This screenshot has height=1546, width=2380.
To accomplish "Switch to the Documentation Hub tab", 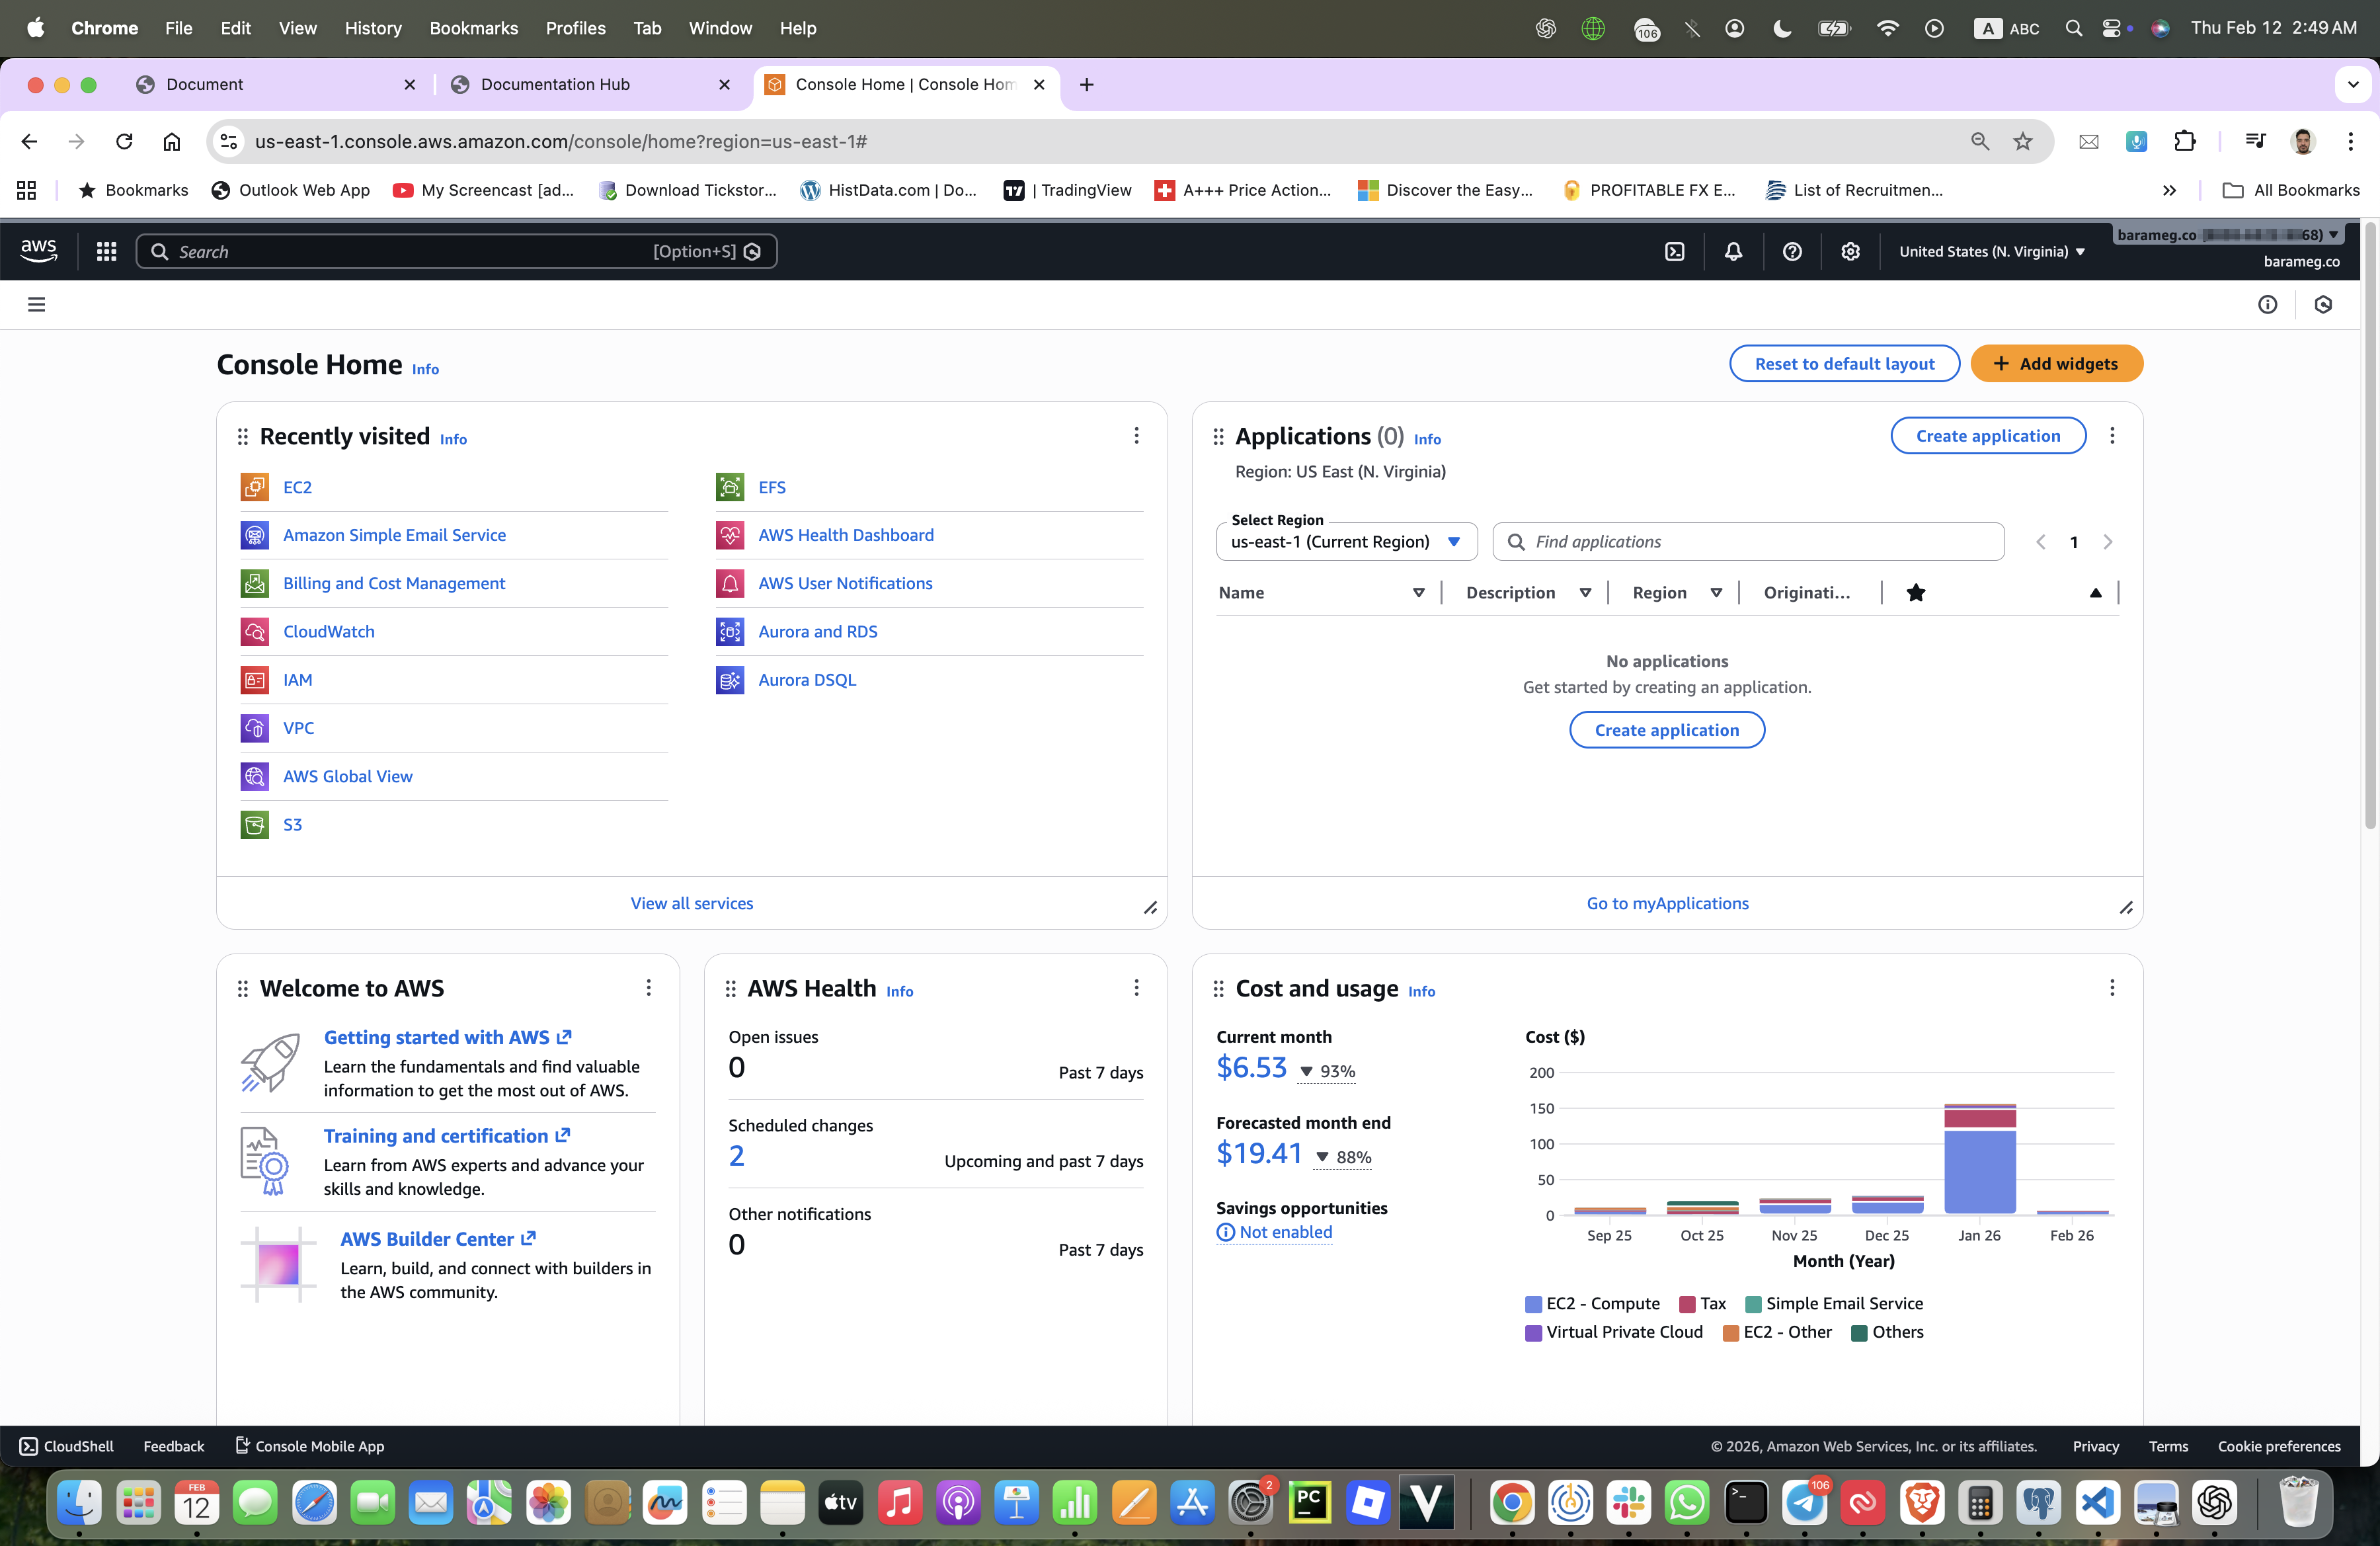I will coord(555,84).
